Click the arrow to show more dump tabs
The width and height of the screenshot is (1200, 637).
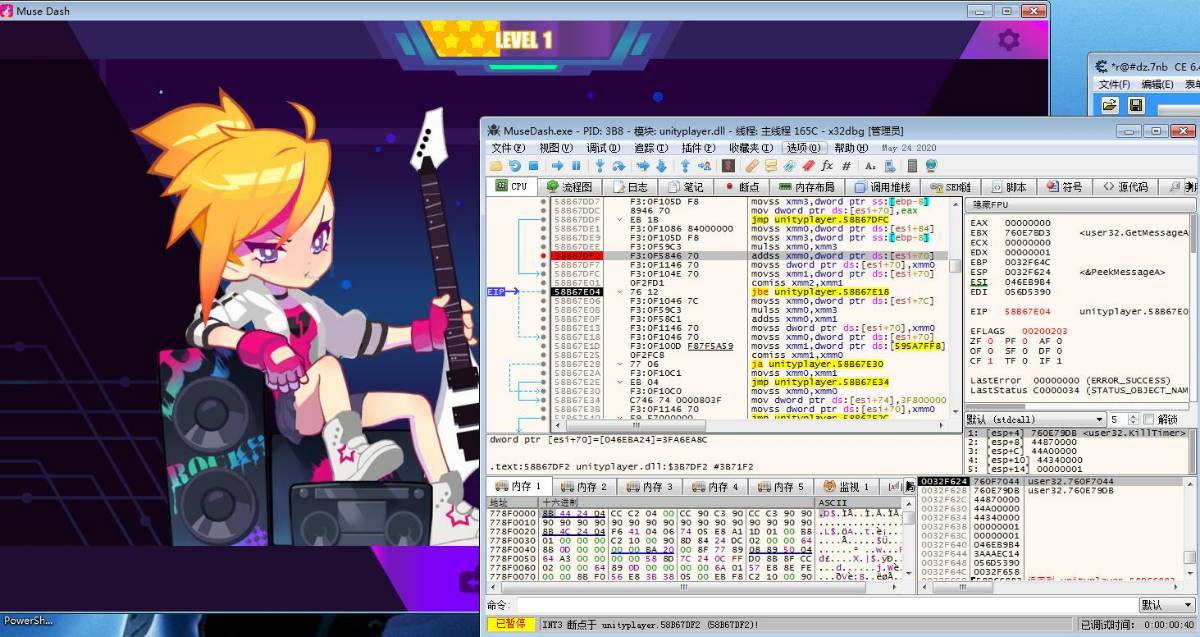pos(910,487)
